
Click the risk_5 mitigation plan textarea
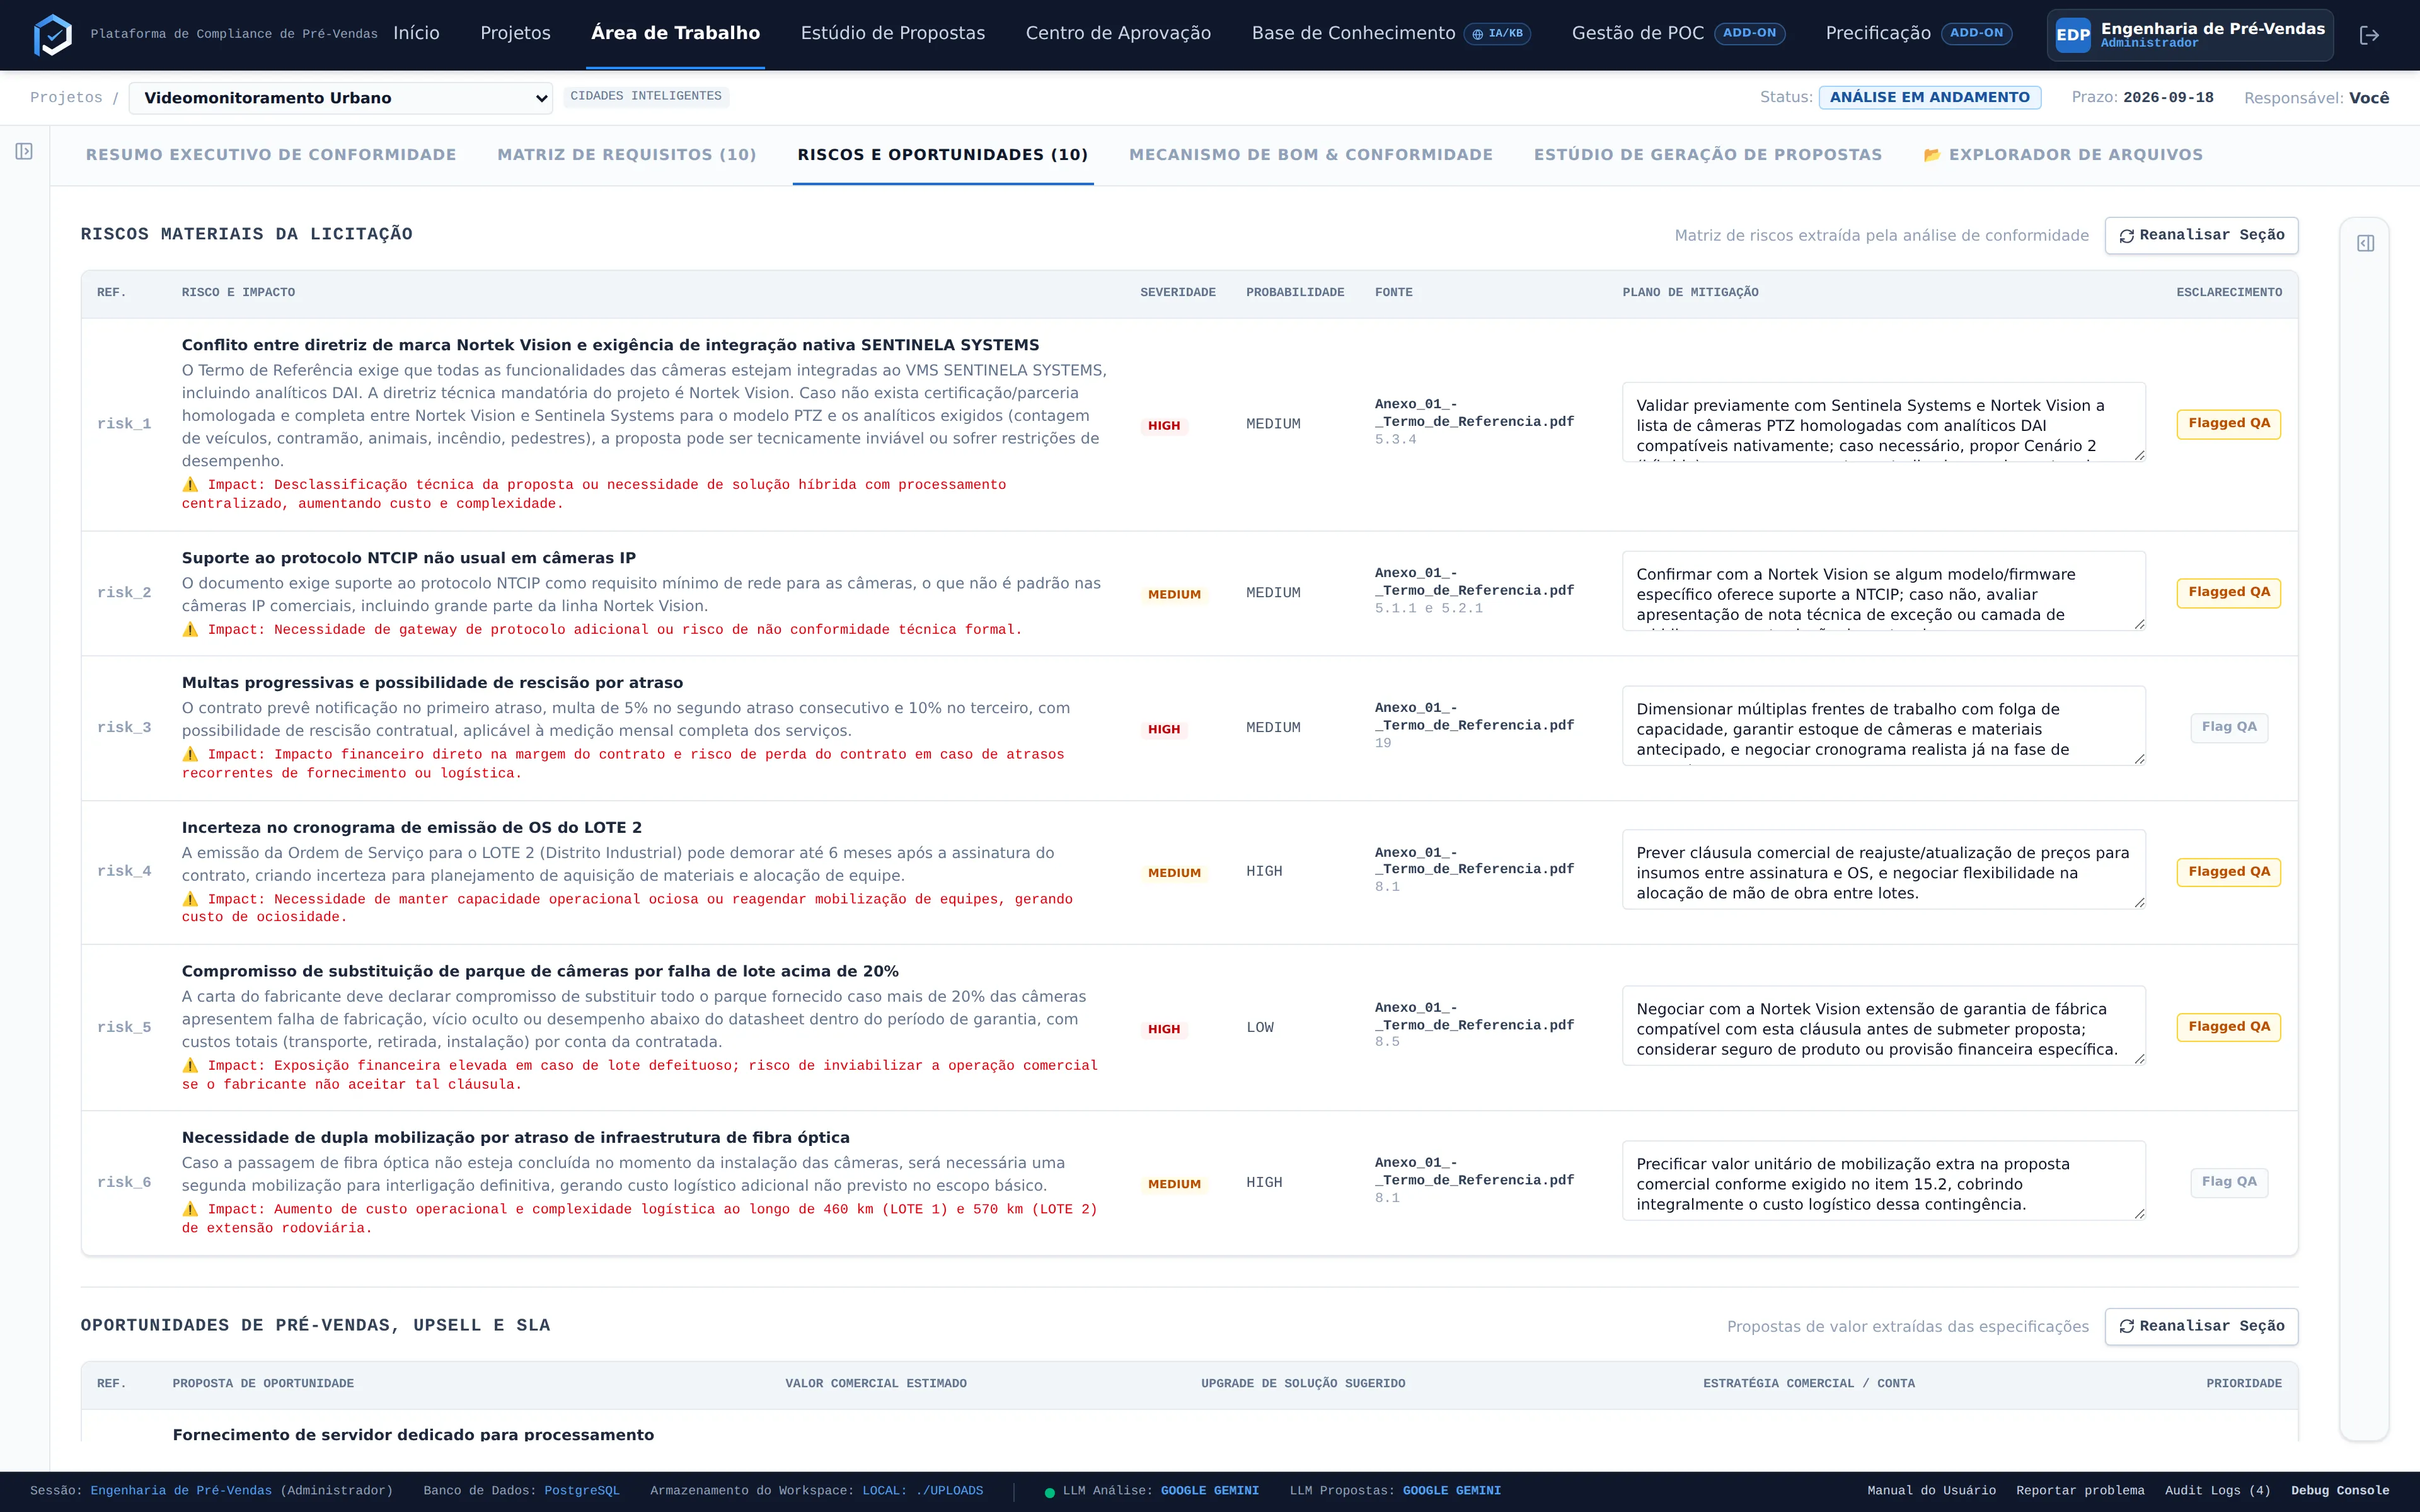[x=1884, y=1026]
